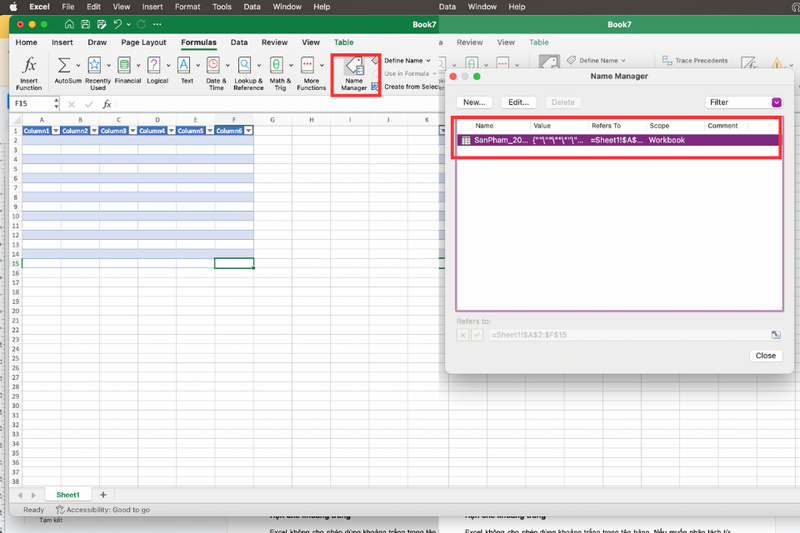The height and width of the screenshot is (533, 800).
Task: Click Create from Selection
Action: [x=406, y=87]
